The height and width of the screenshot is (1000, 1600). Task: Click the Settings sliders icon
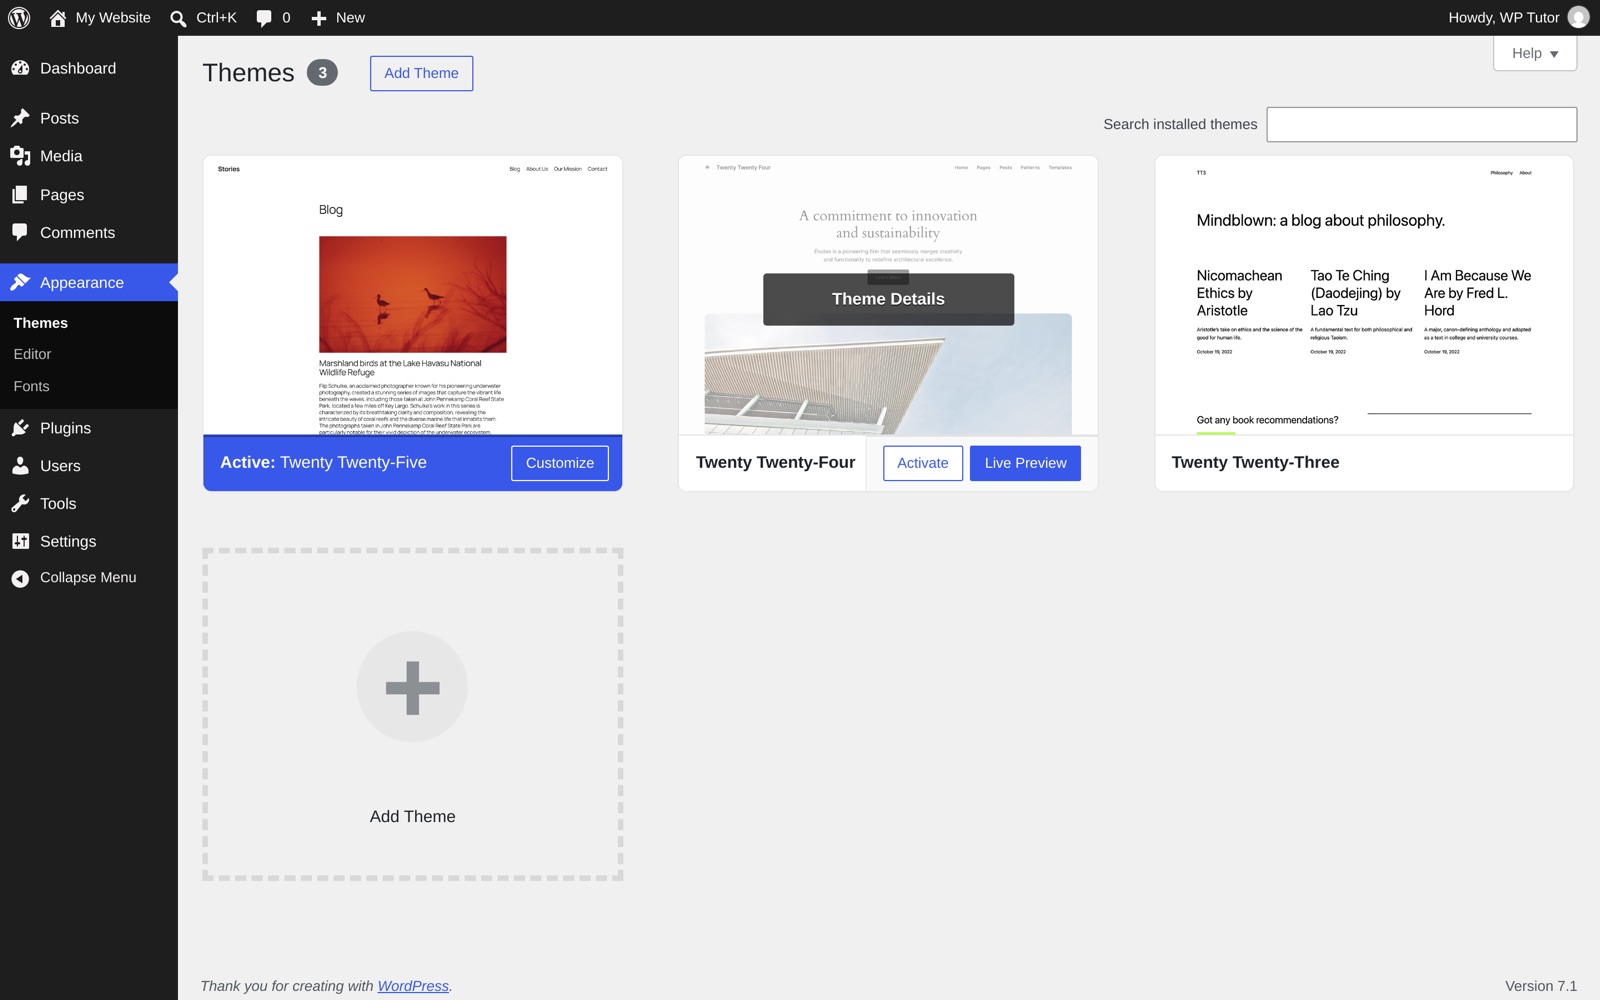click(x=20, y=541)
